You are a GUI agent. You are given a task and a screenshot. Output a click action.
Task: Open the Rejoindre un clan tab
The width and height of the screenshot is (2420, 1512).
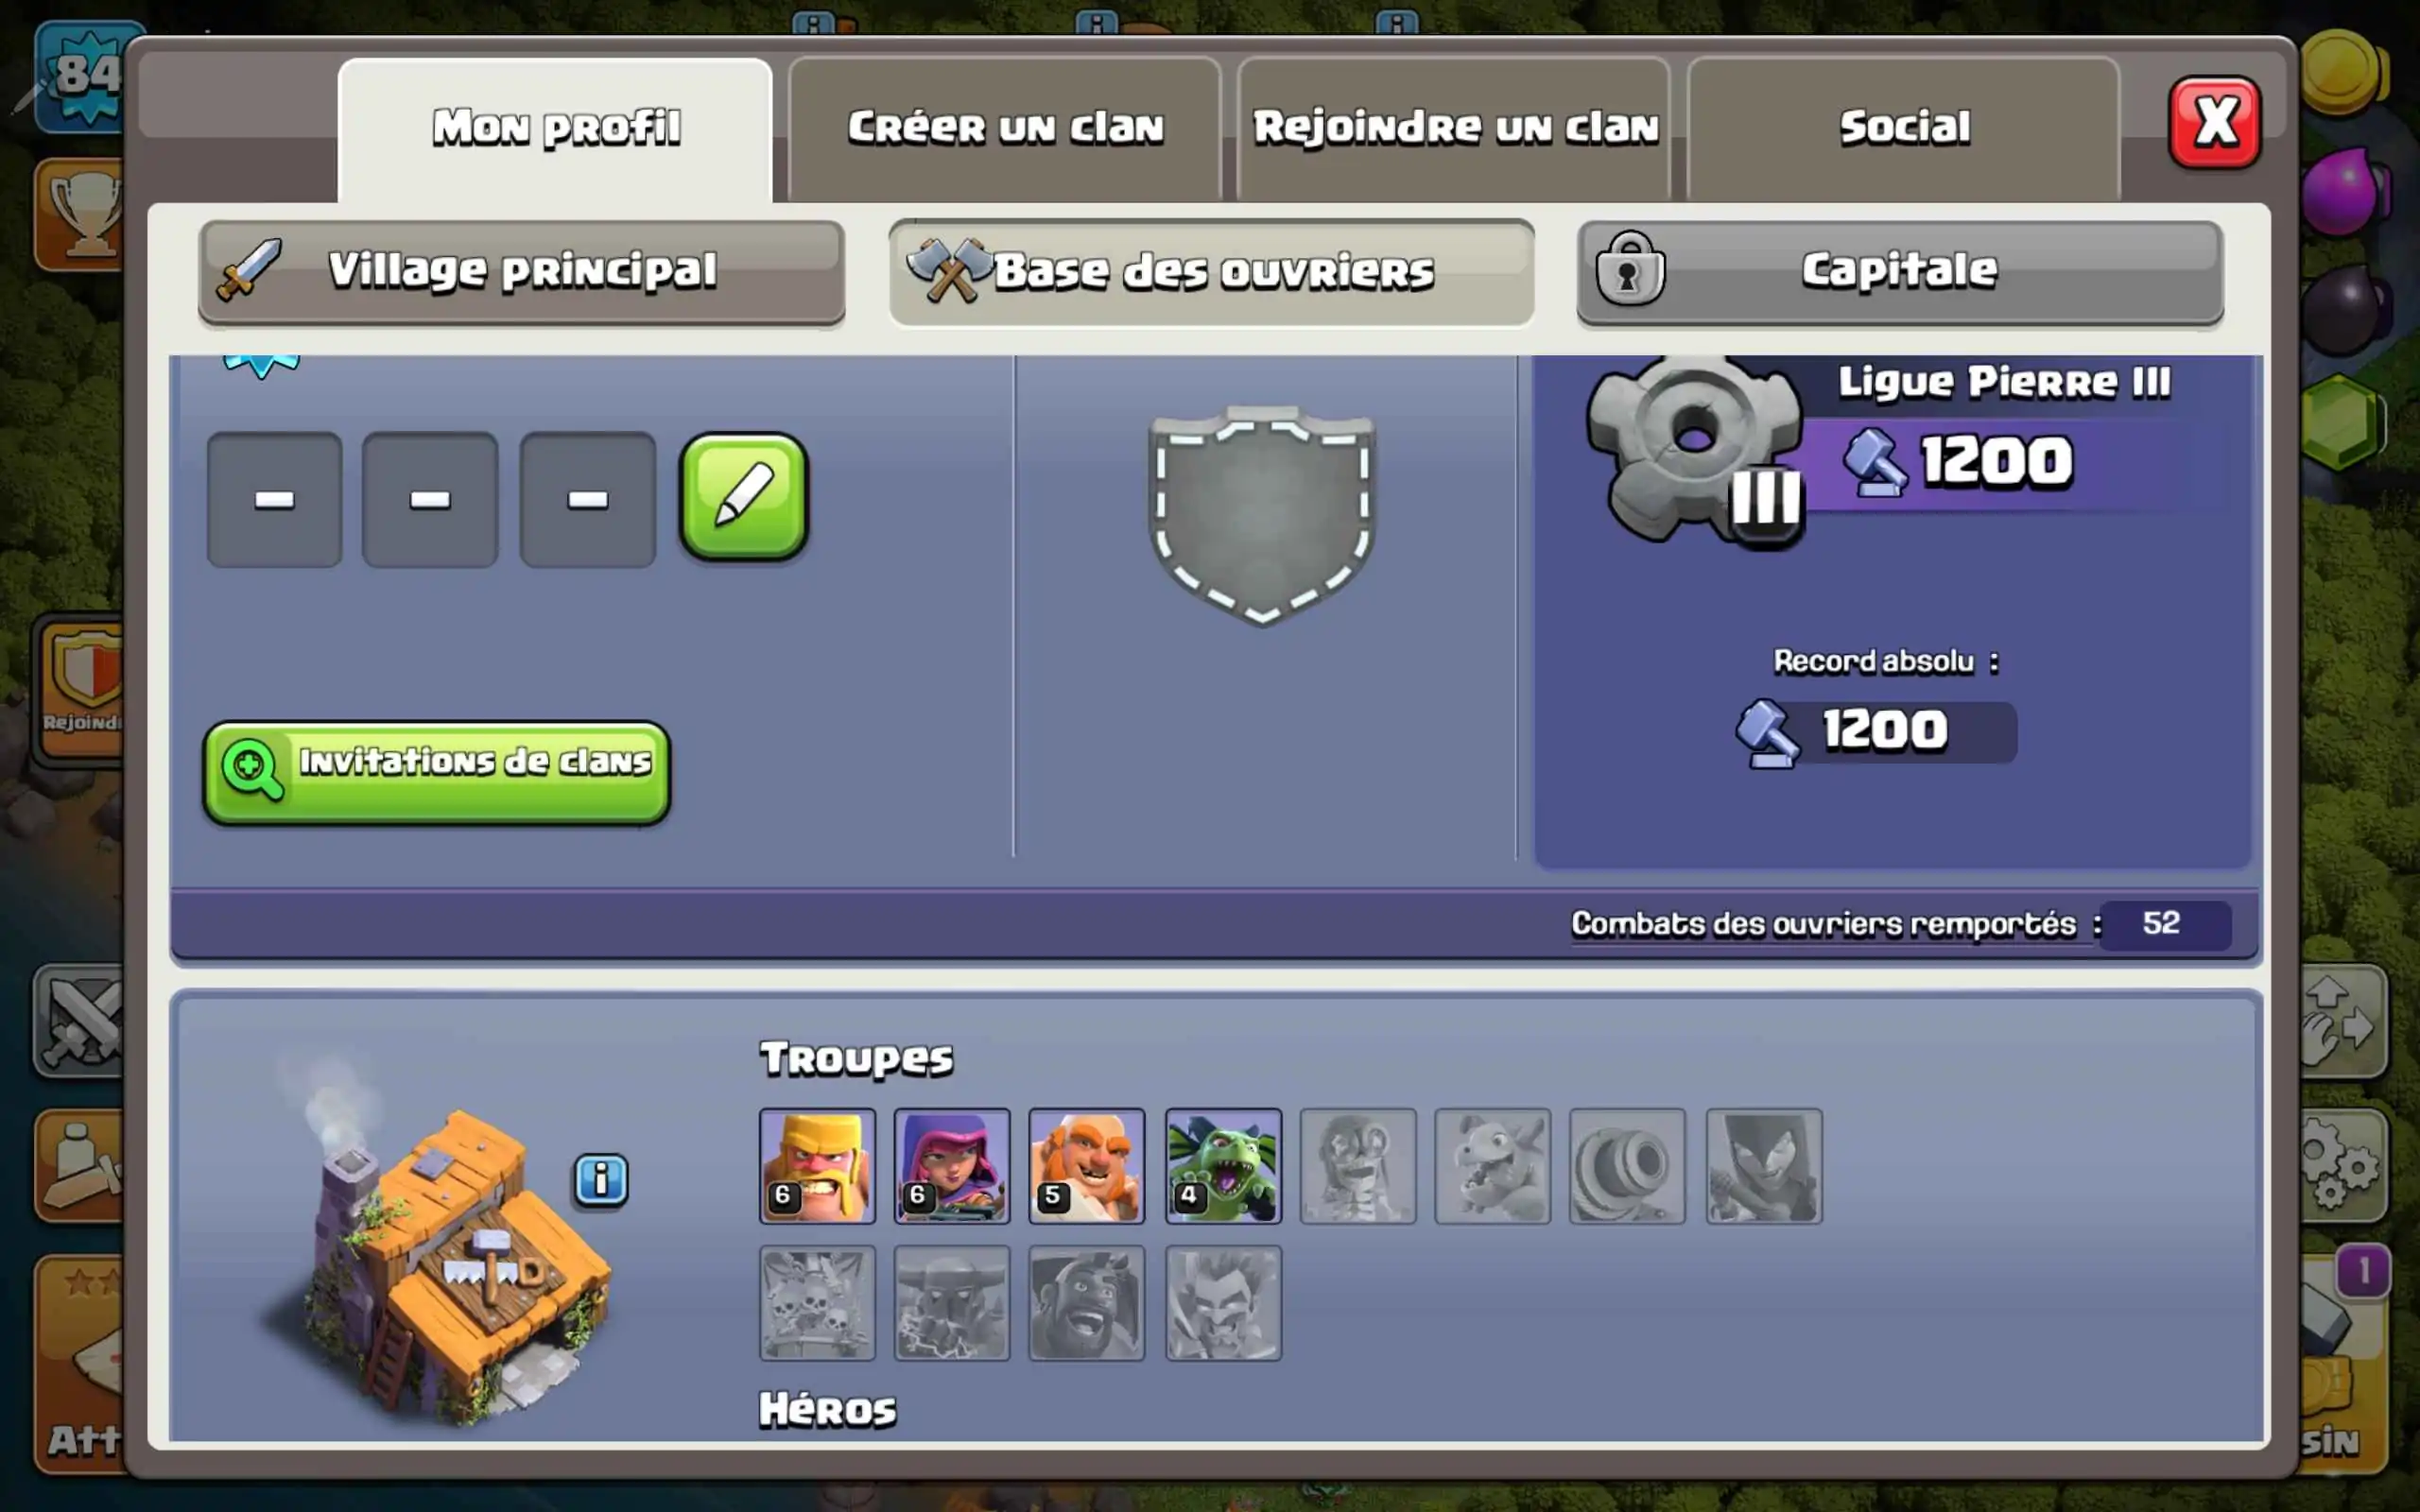(1455, 128)
